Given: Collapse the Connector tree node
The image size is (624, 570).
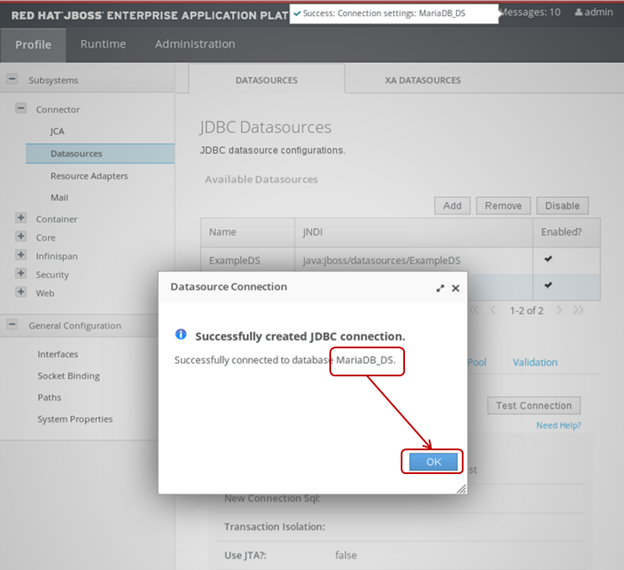Looking at the screenshot, I should point(21,109).
